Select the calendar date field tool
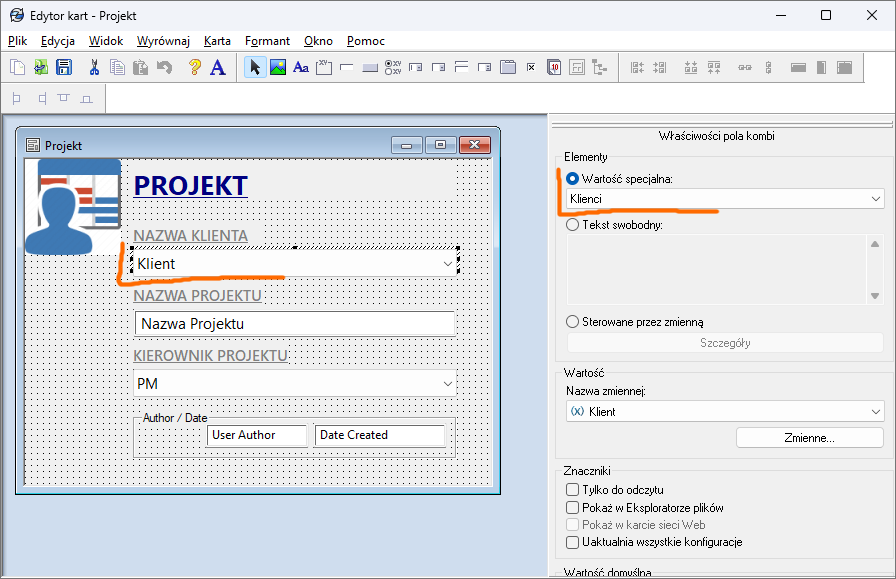Image resolution: width=896 pixels, height=579 pixels. (x=553, y=68)
